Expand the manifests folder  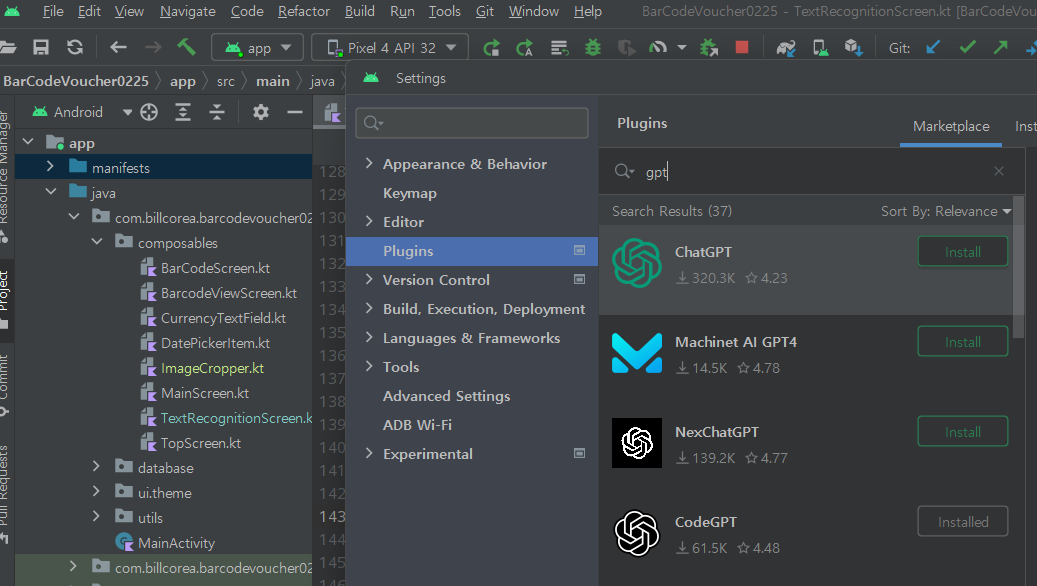[50, 167]
